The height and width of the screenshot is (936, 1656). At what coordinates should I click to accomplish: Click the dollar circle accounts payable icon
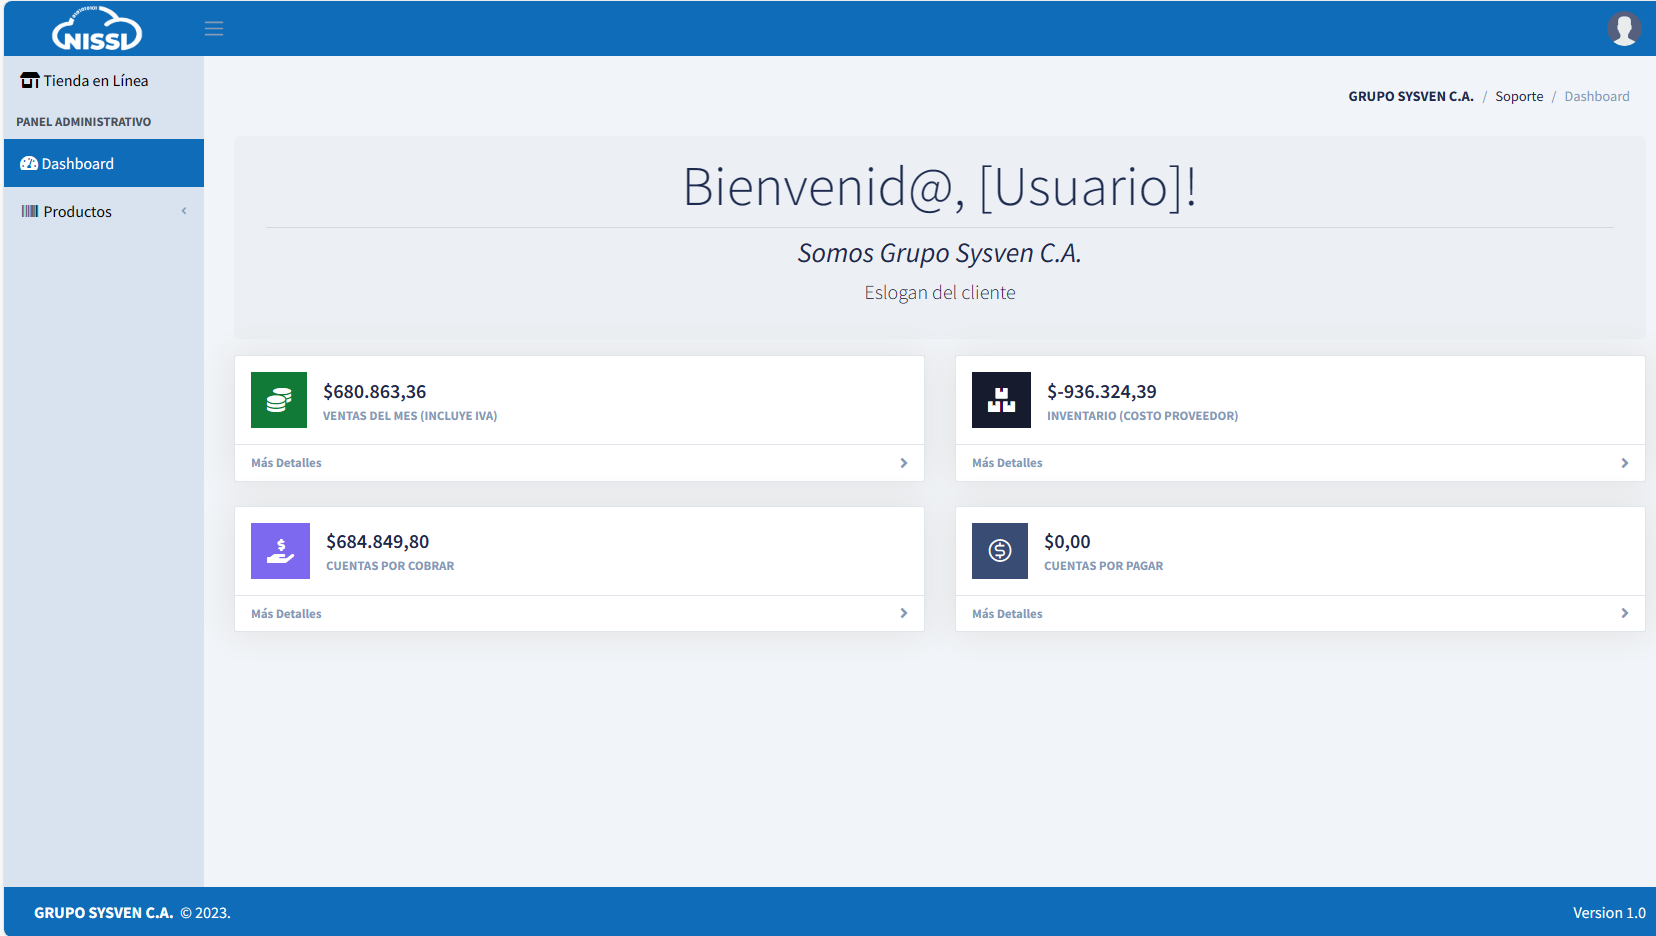[x=1000, y=551]
